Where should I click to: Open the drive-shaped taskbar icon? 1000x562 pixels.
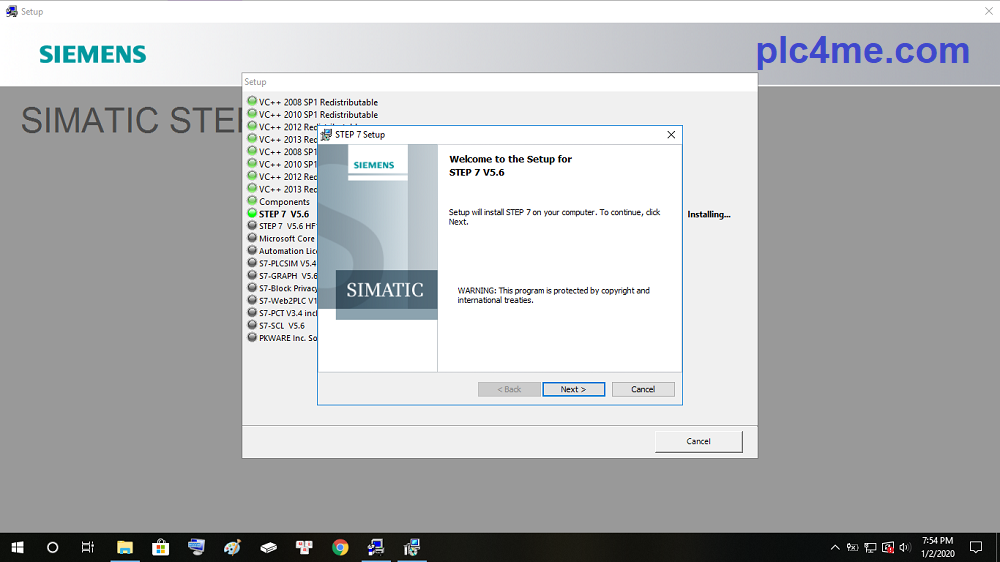pos(268,547)
